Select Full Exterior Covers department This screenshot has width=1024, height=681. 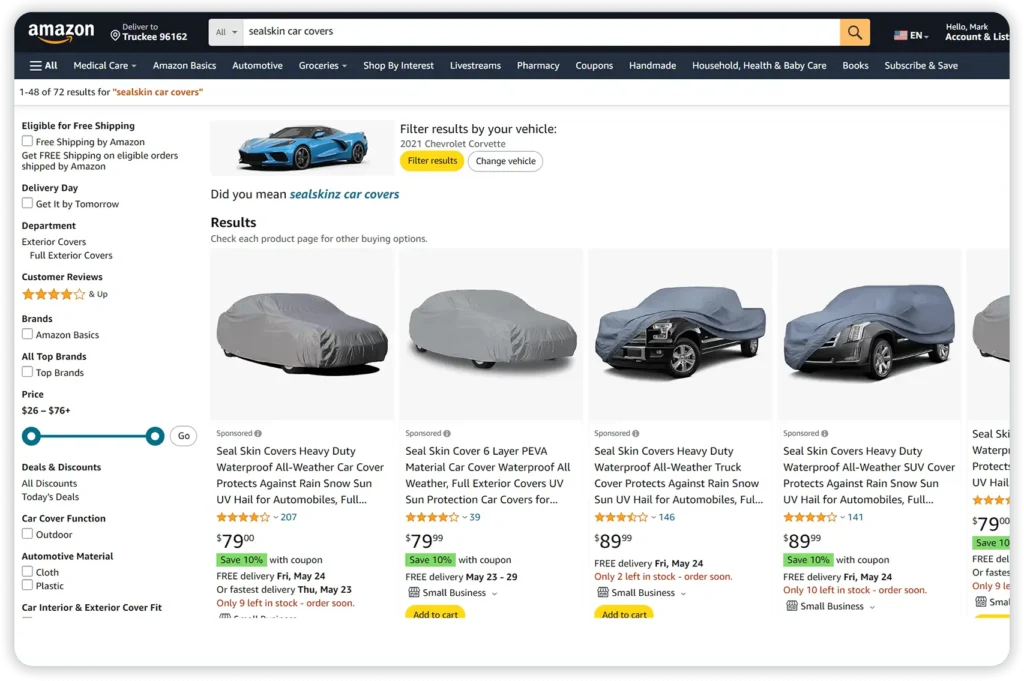71,255
